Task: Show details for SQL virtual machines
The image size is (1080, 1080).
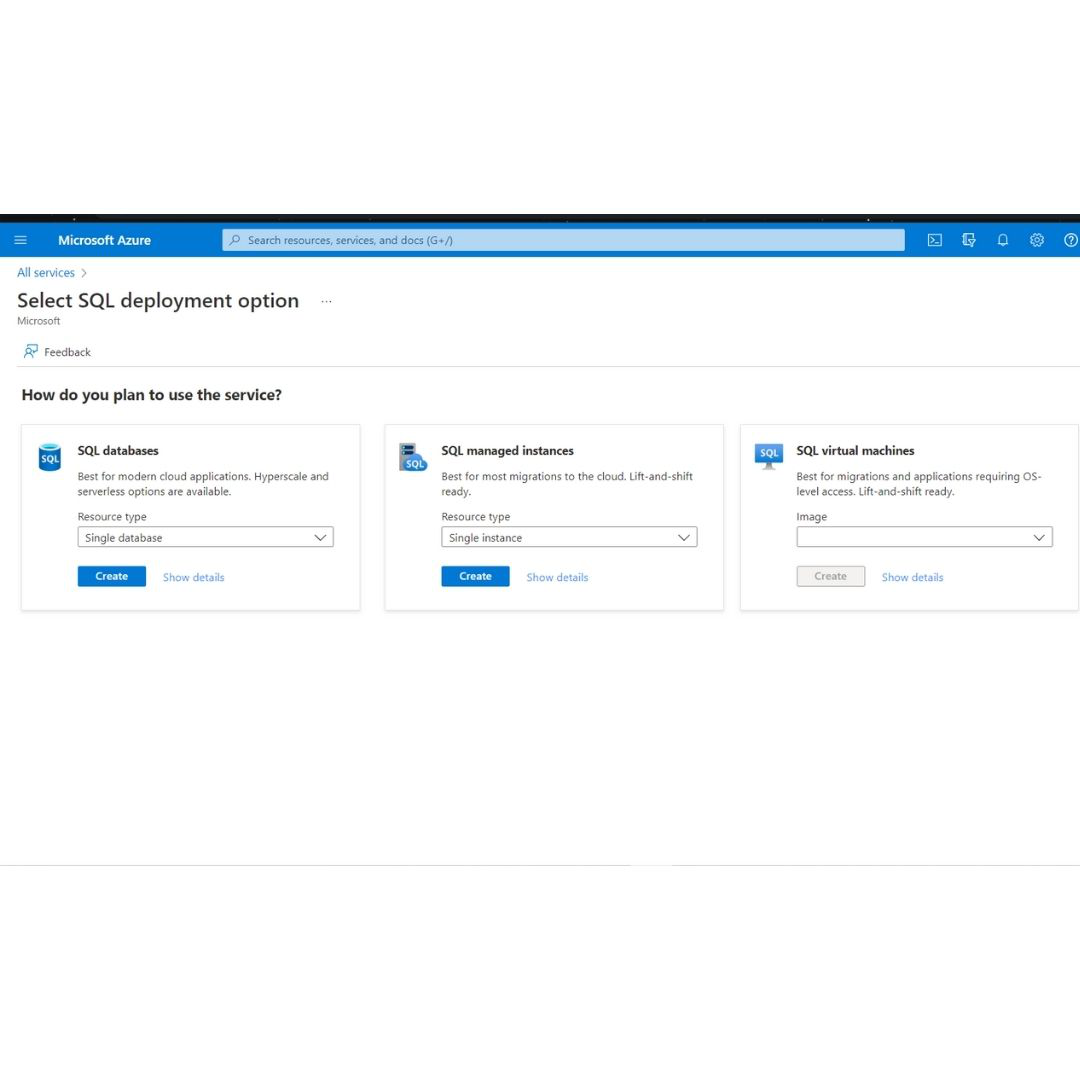Action: tap(913, 577)
